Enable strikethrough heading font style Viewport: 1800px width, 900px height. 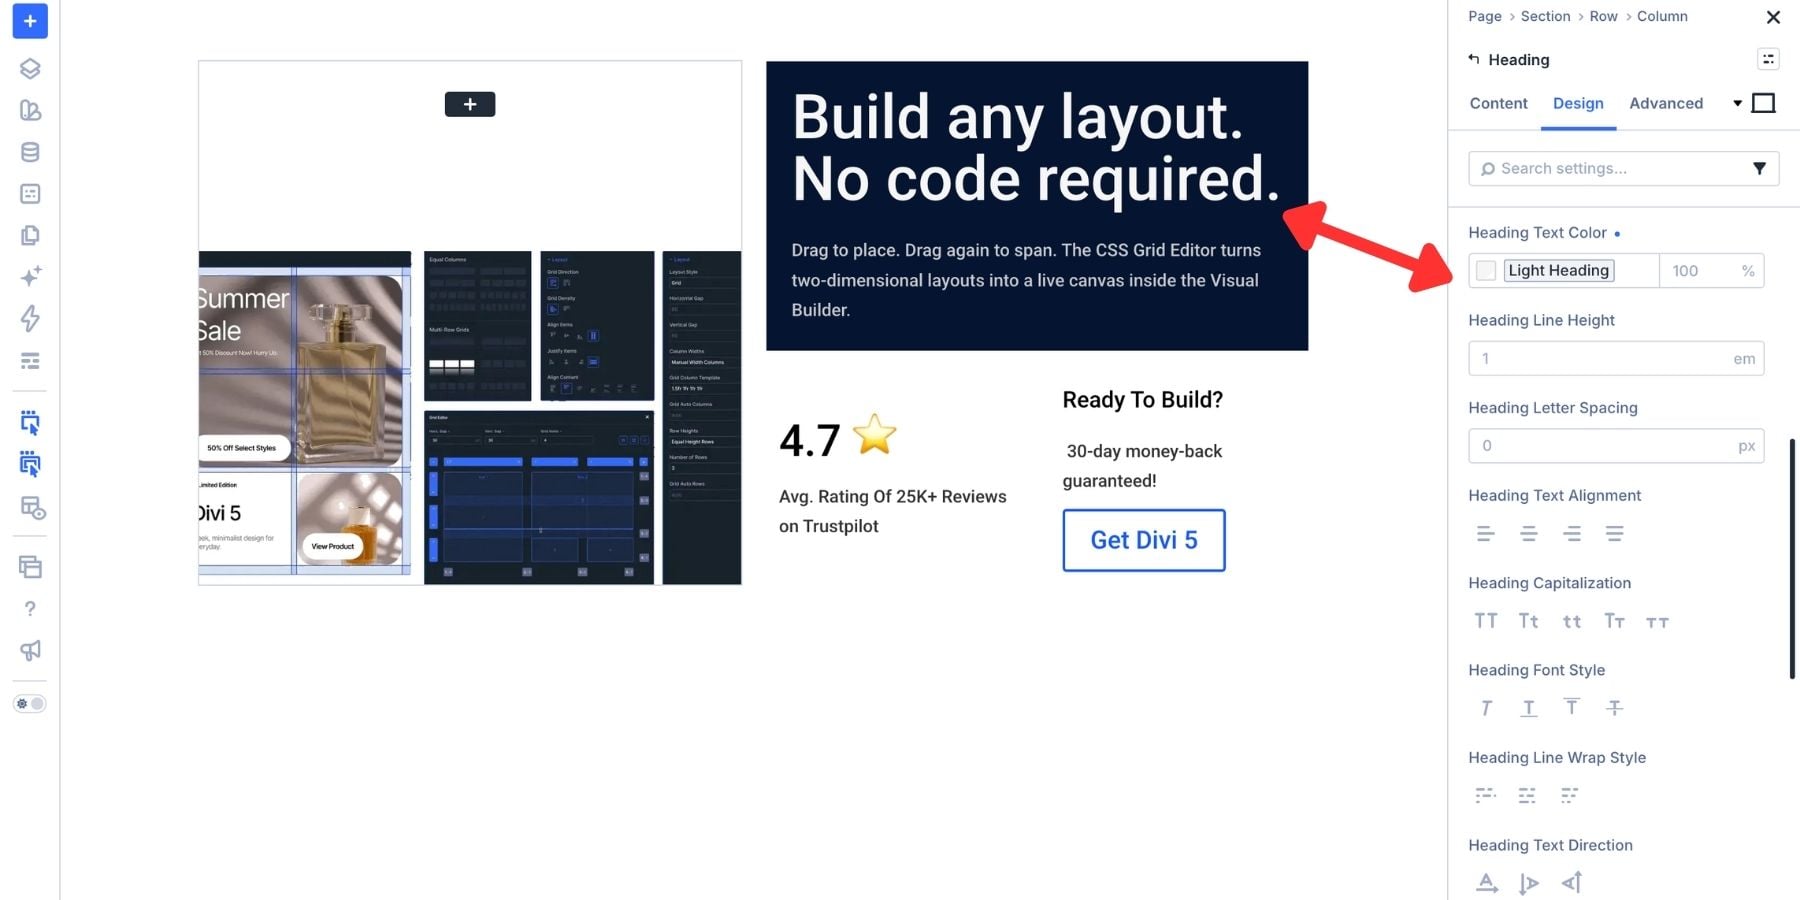1615,708
